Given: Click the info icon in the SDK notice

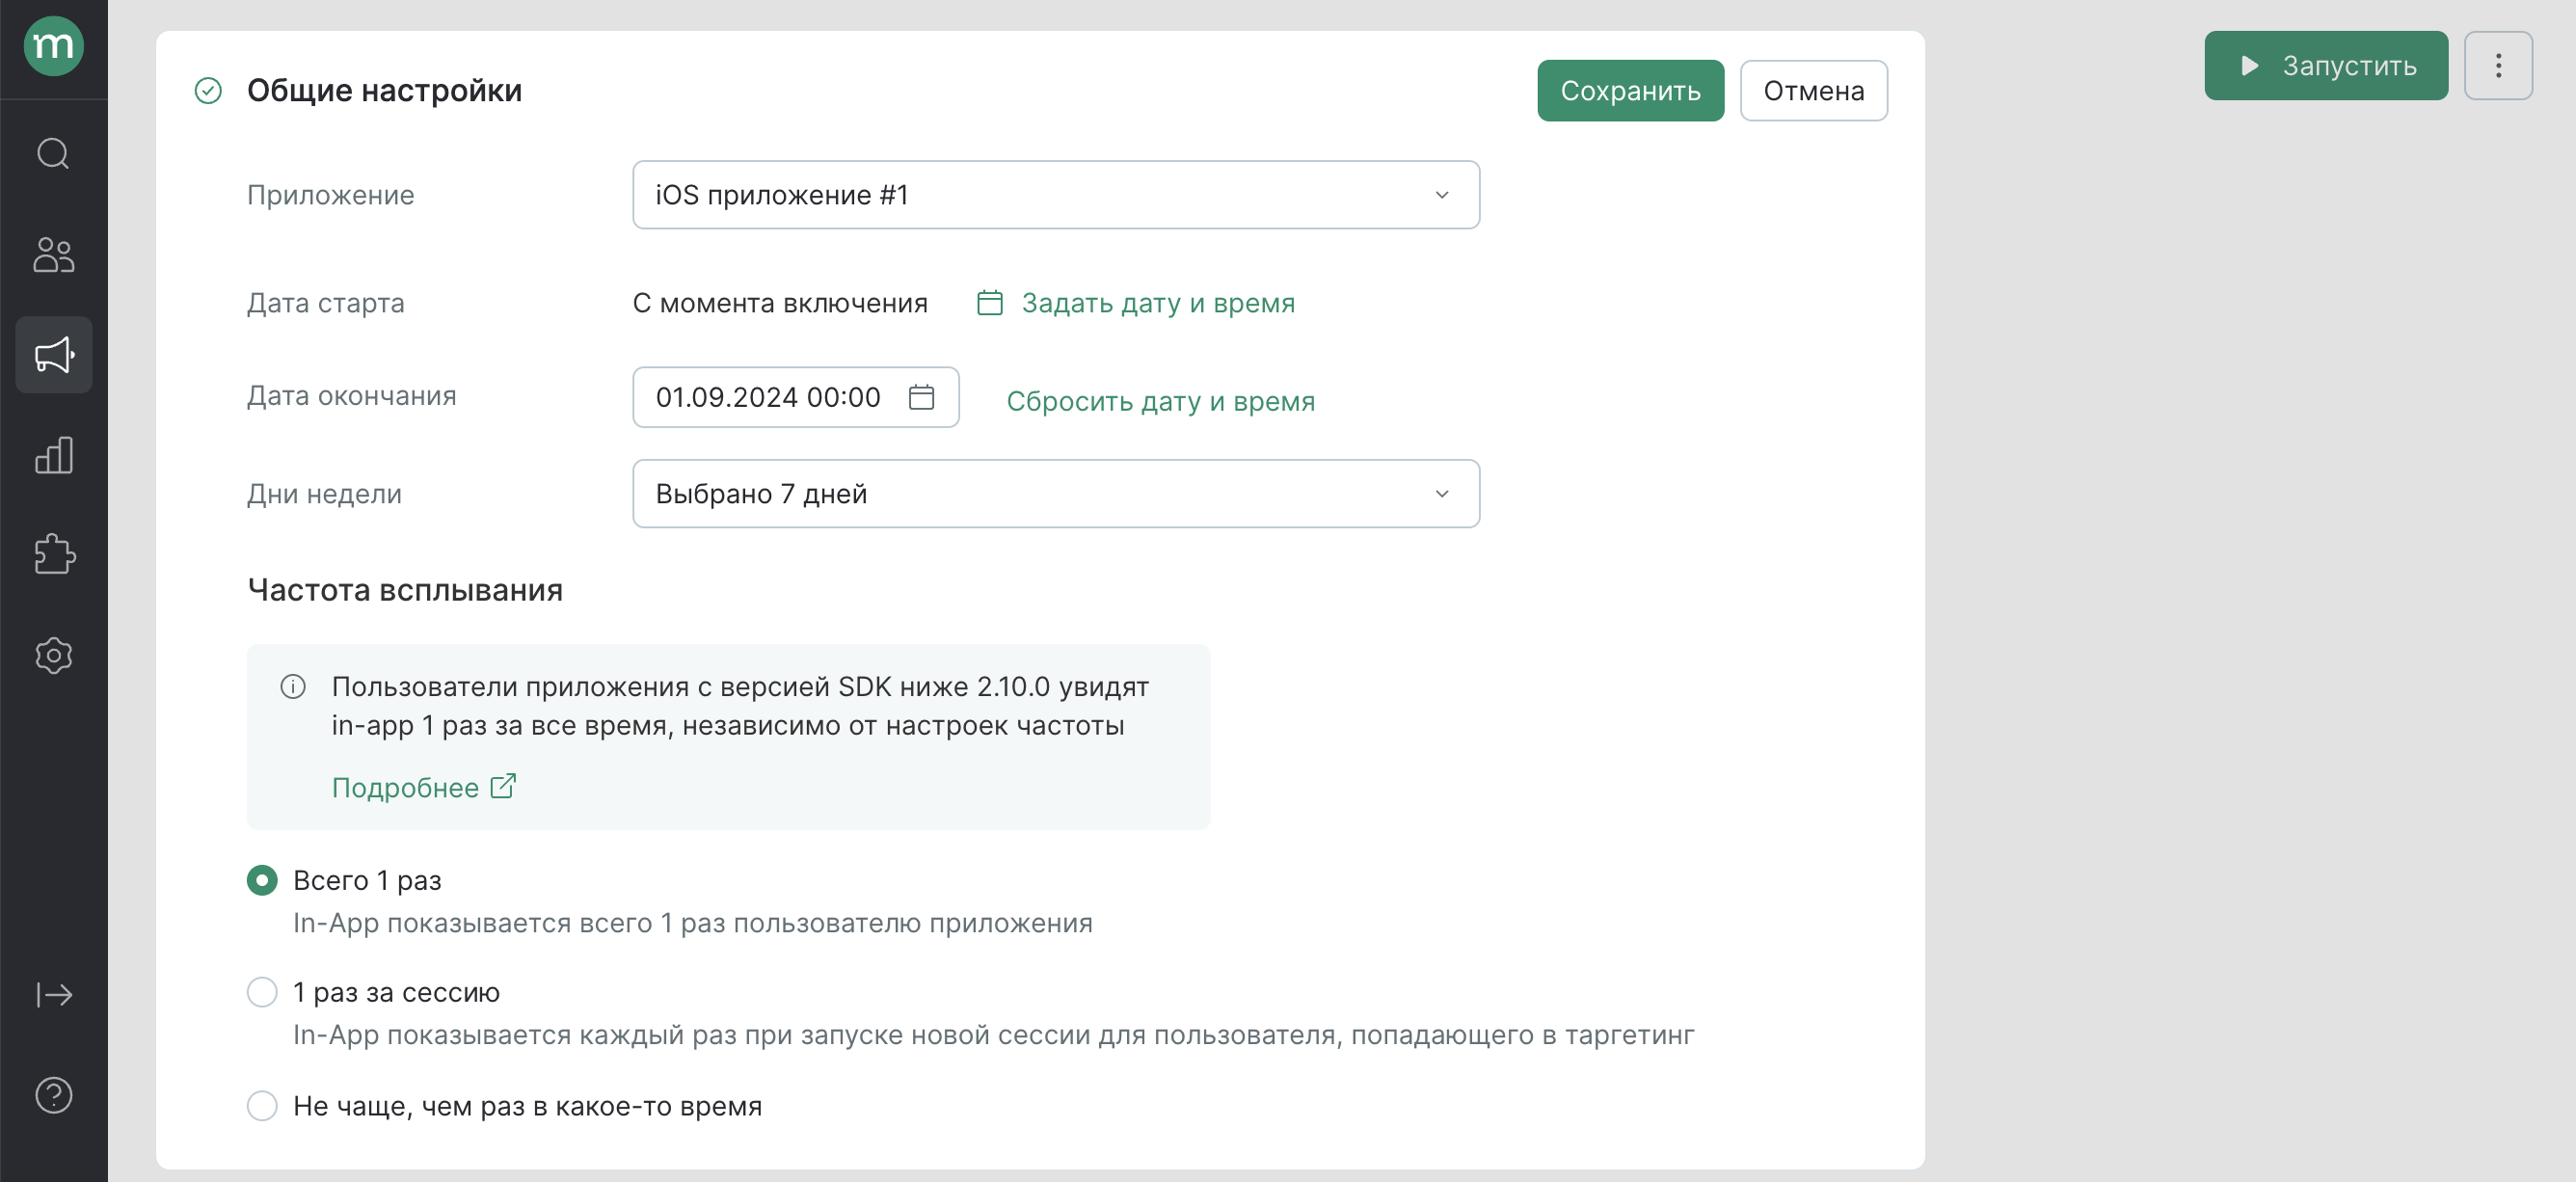Looking at the screenshot, I should coord(293,687).
